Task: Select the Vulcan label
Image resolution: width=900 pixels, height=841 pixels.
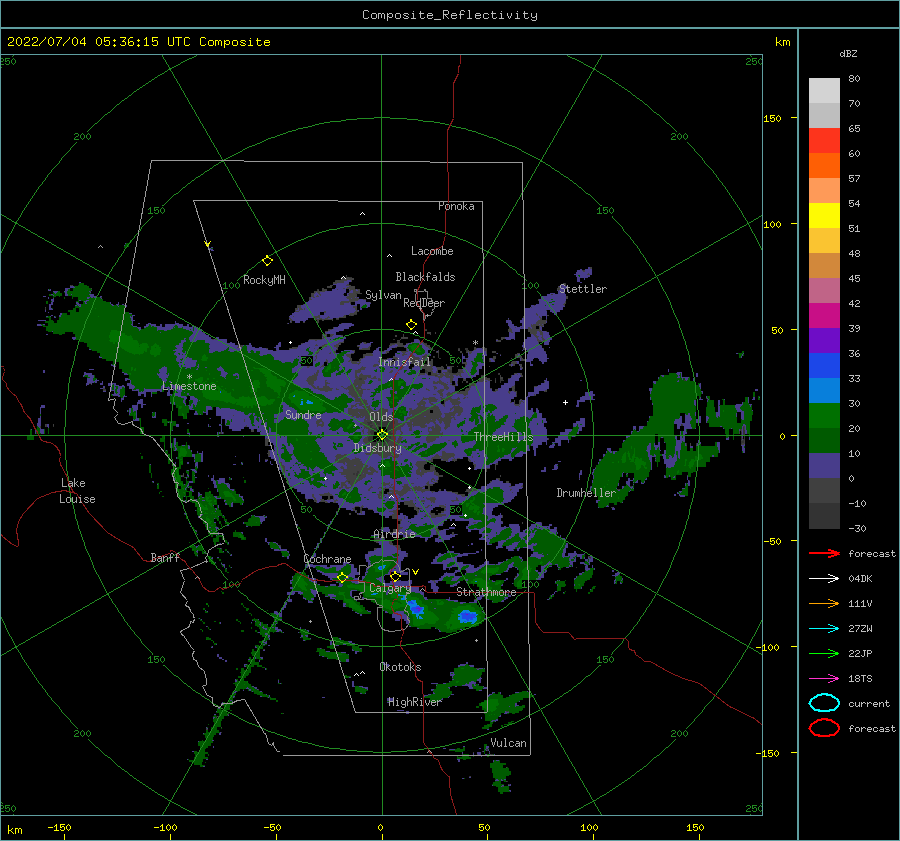Action: 508,743
